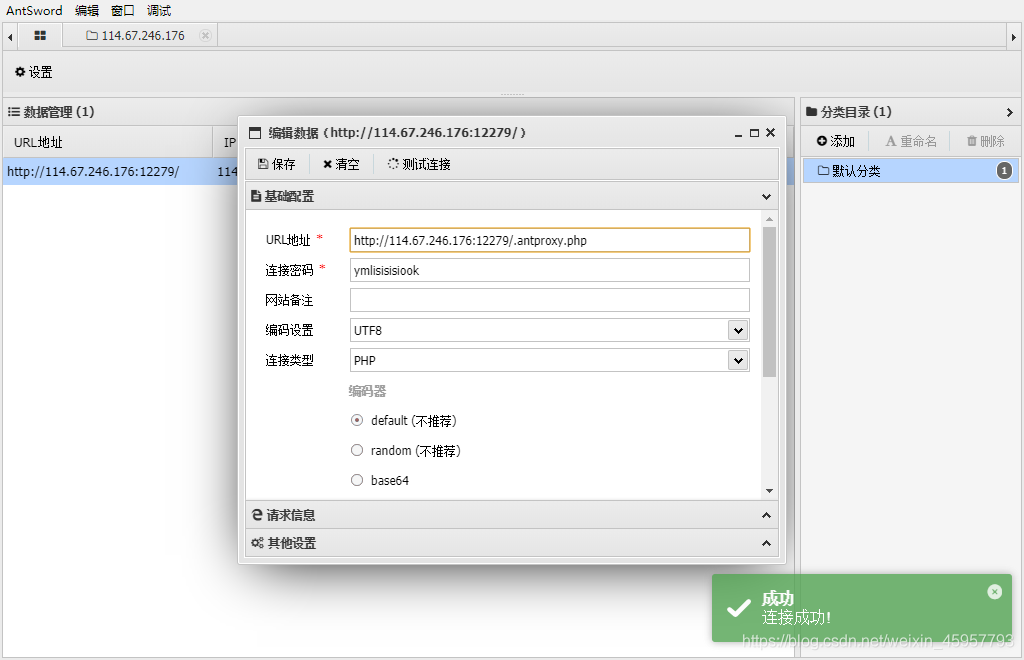Screen dimensions: 1024x660
Task: Click the 其他设置 gears icon
Action: (x=257, y=543)
